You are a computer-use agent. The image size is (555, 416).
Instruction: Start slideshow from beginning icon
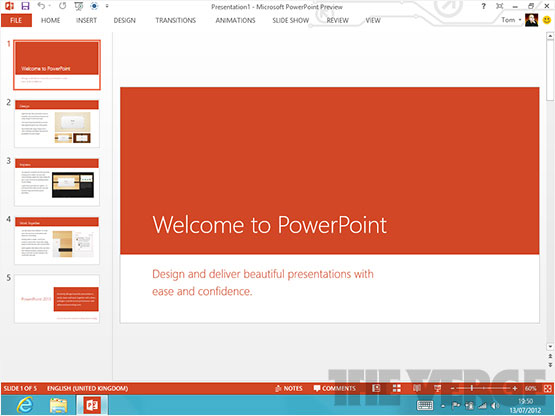point(79,6)
